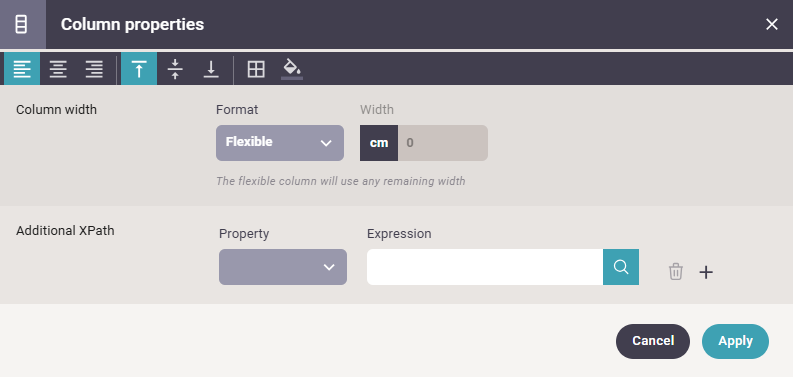Open the fill color paint bucket
Screen dimensions: 793x377
coord(292,69)
